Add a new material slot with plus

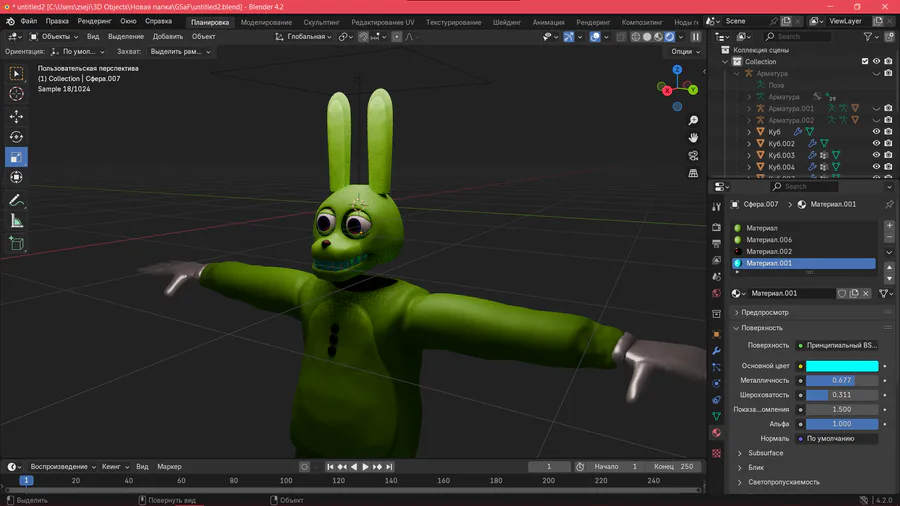(x=889, y=225)
